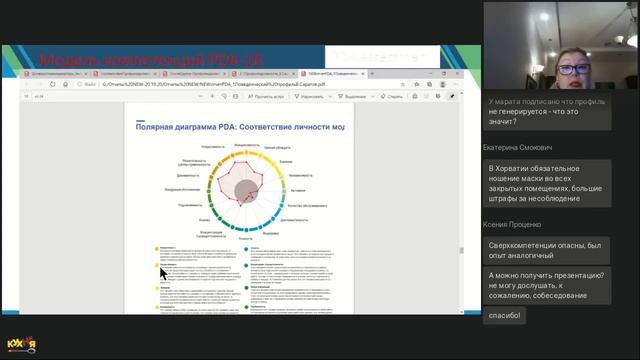Click the chart label Независимость
Viewport: 640px width, 360px height.
[300, 176]
